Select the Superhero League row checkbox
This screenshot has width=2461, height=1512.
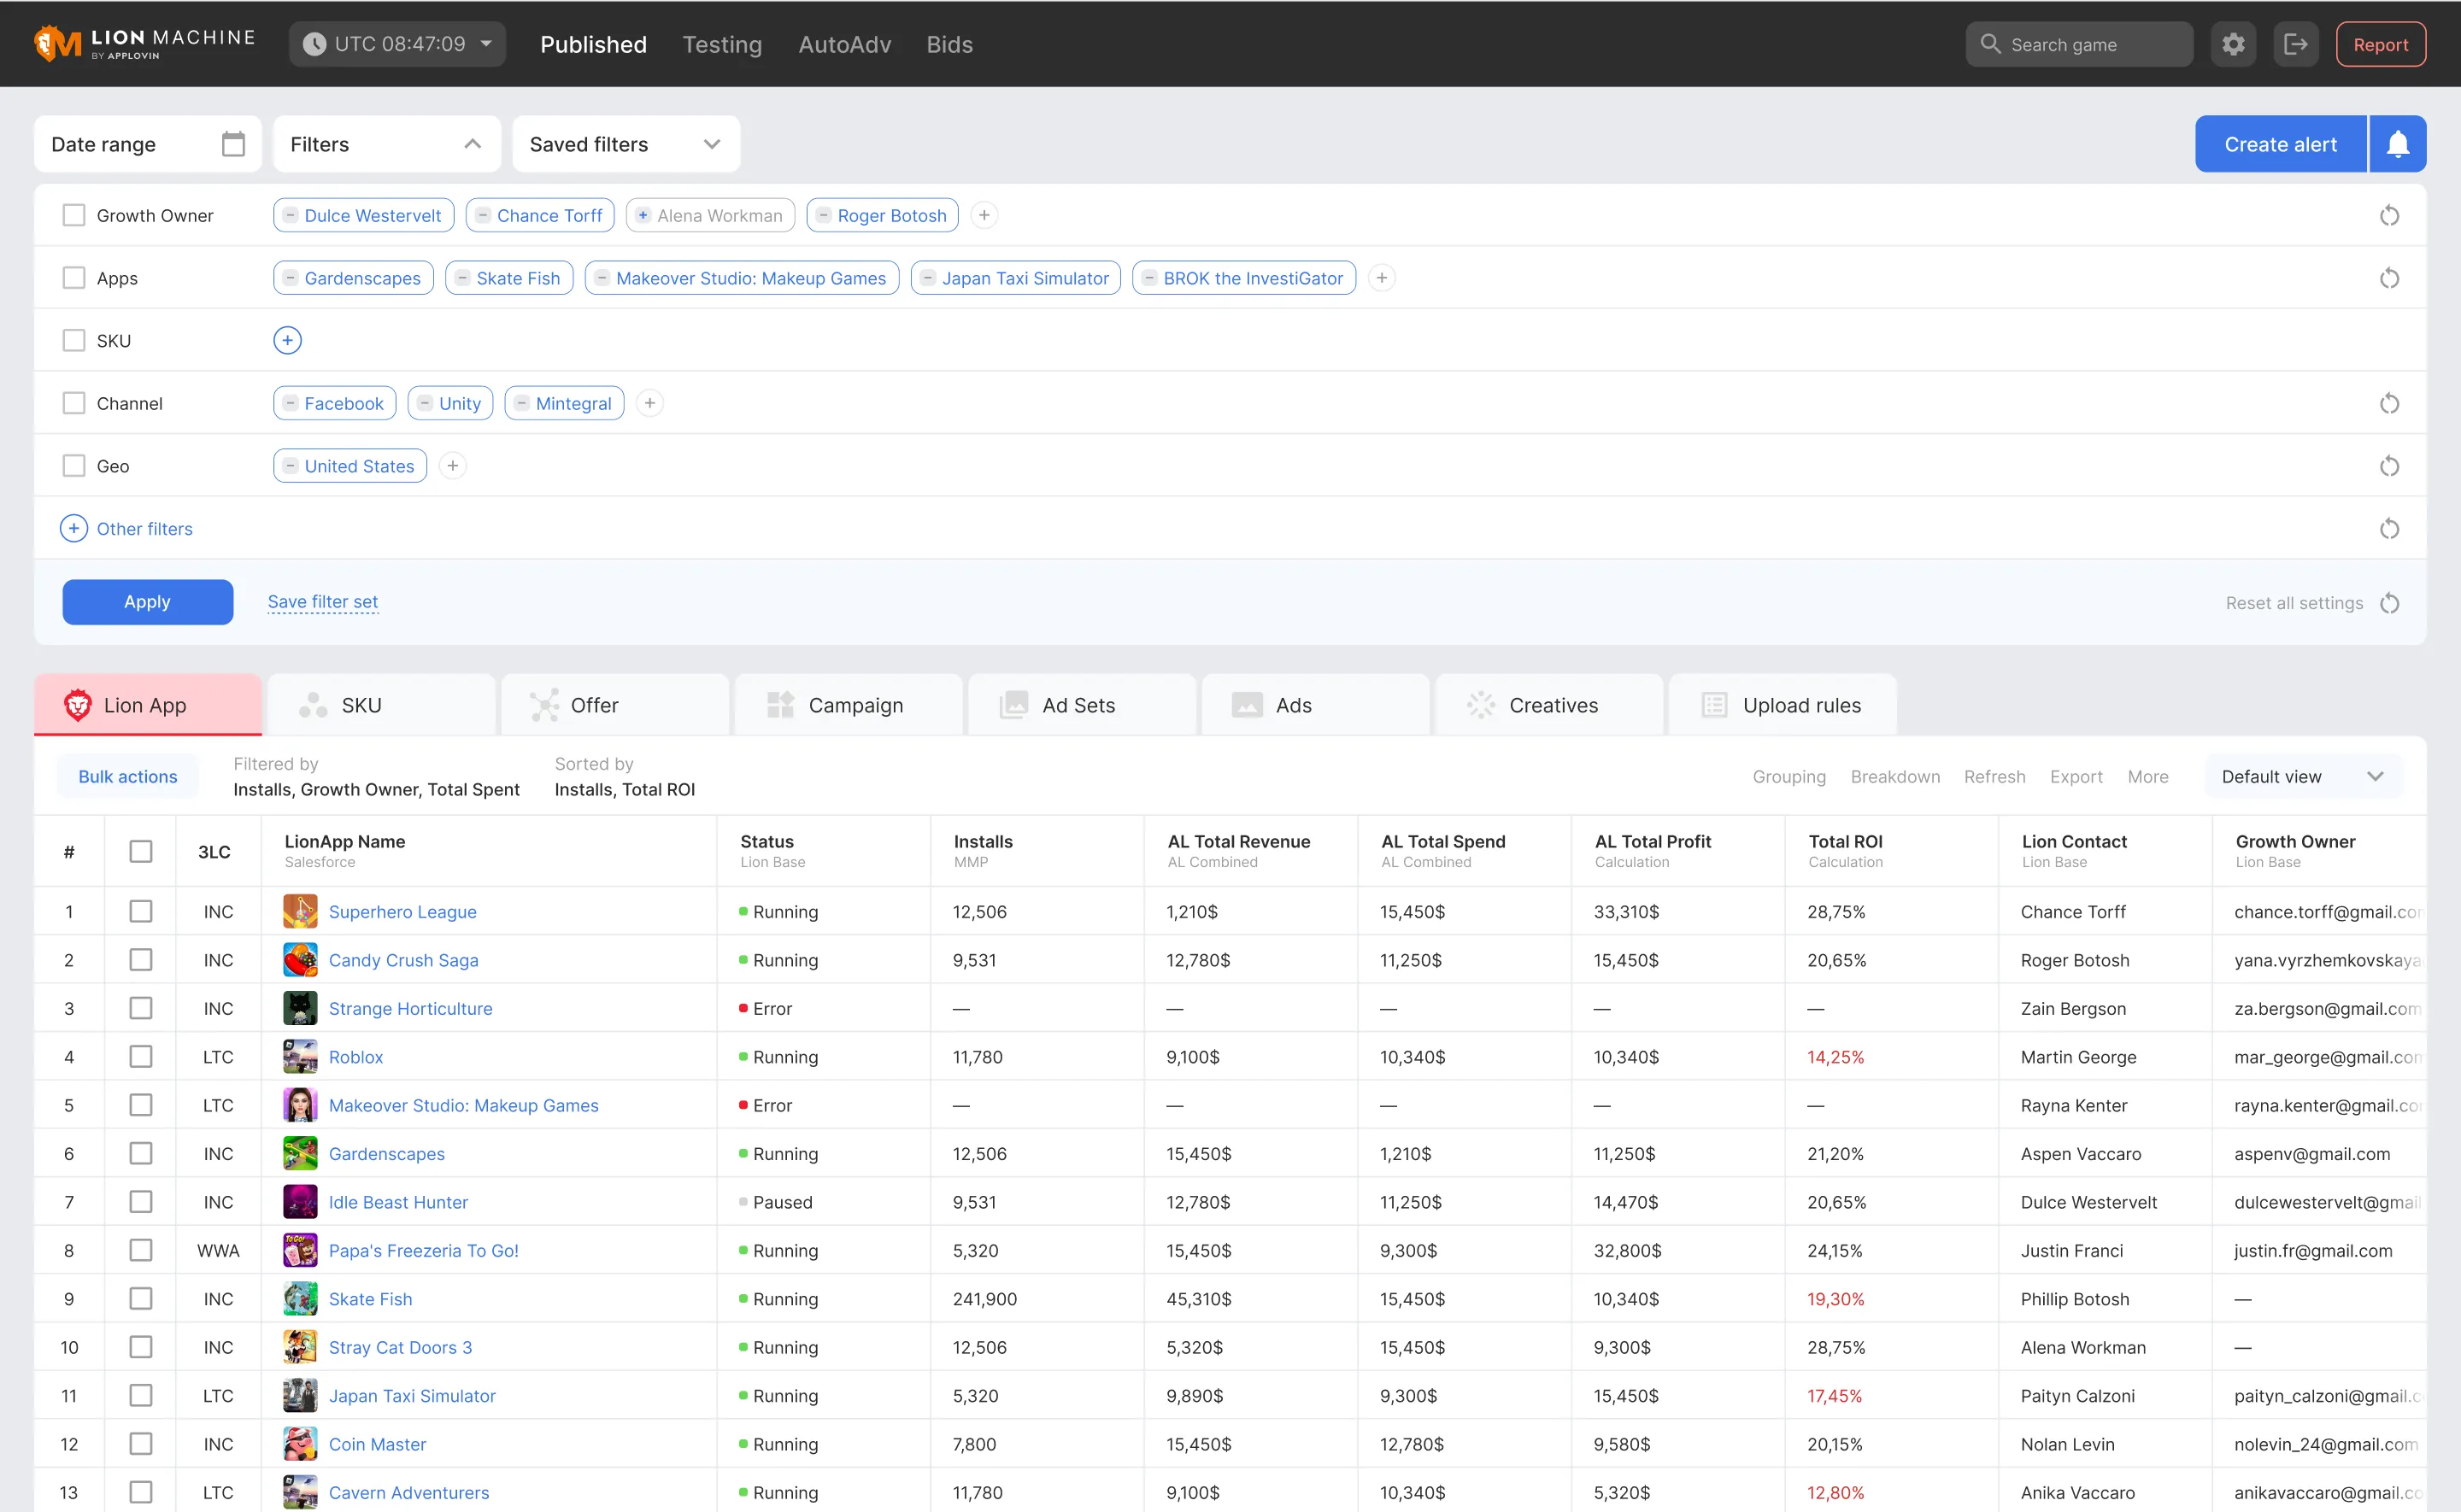pyautogui.click(x=141, y=911)
